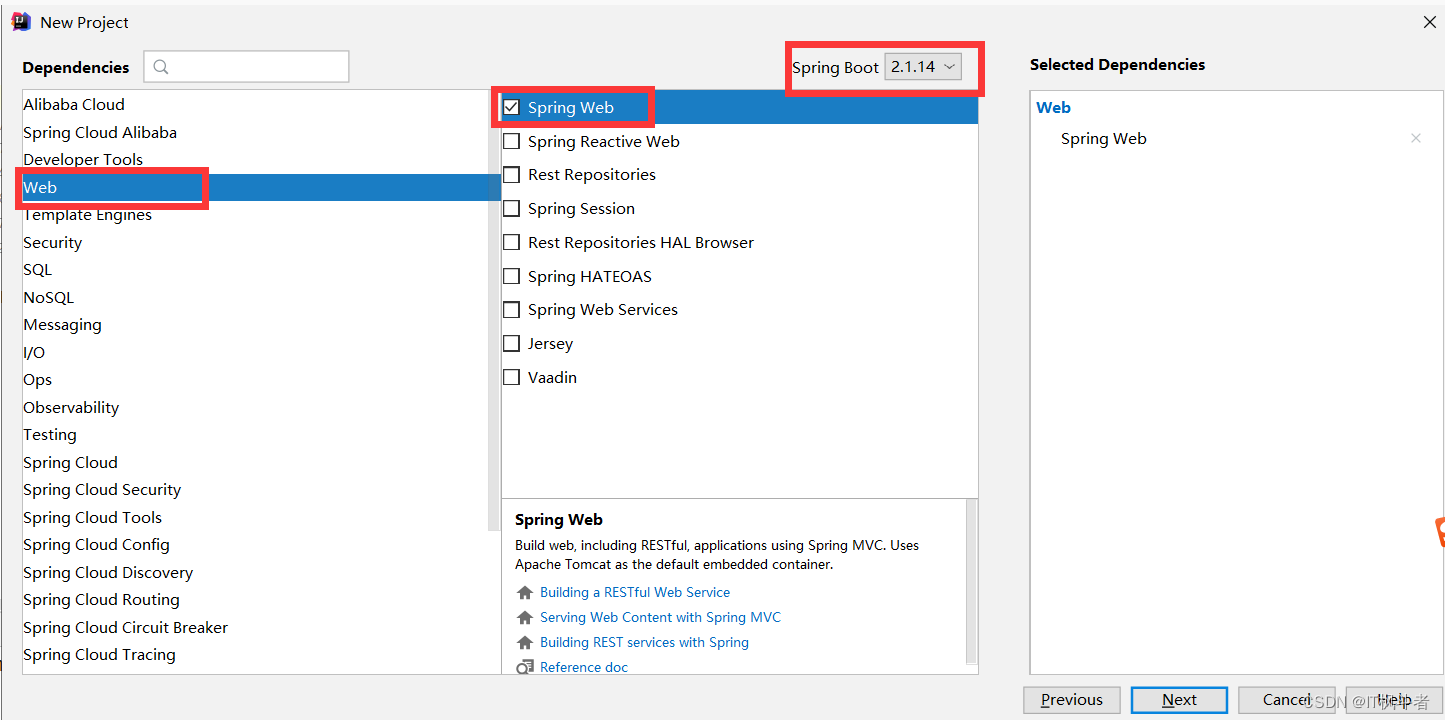Focus the Dependencies search field
Image resolution: width=1445 pixels, height=720 pixels.
point(246,67)
